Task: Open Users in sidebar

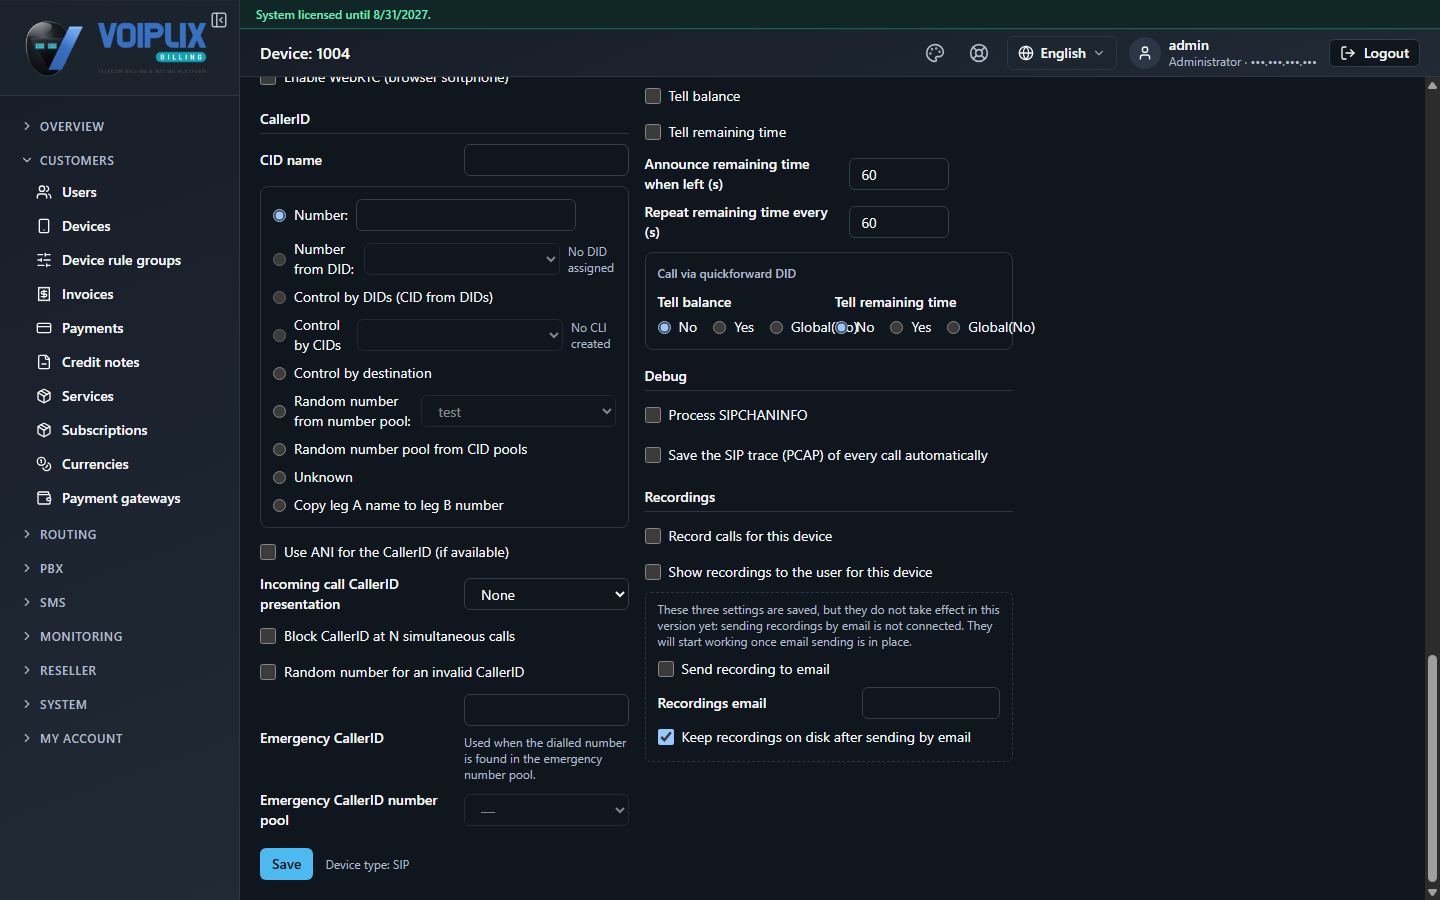Action: pyautogui.click(x=79, y=192)
